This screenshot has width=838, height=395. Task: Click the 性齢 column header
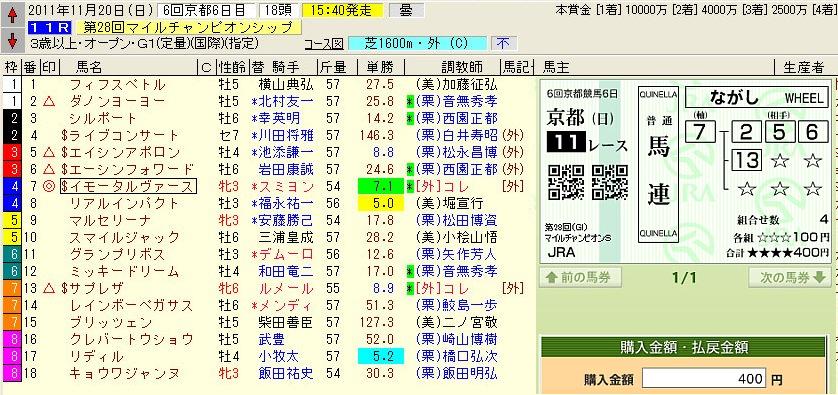point(231,67)
